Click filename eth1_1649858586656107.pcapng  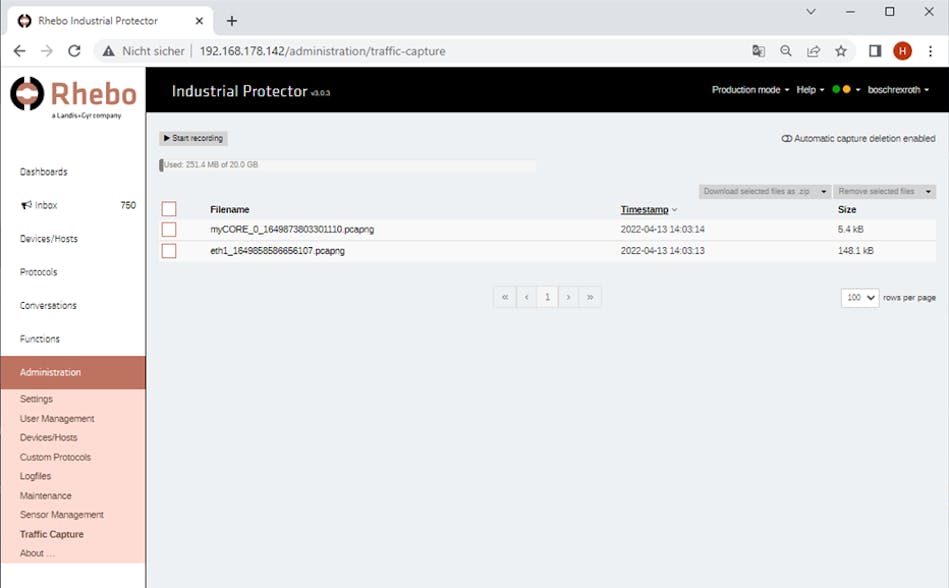click(x=277, y=250)
